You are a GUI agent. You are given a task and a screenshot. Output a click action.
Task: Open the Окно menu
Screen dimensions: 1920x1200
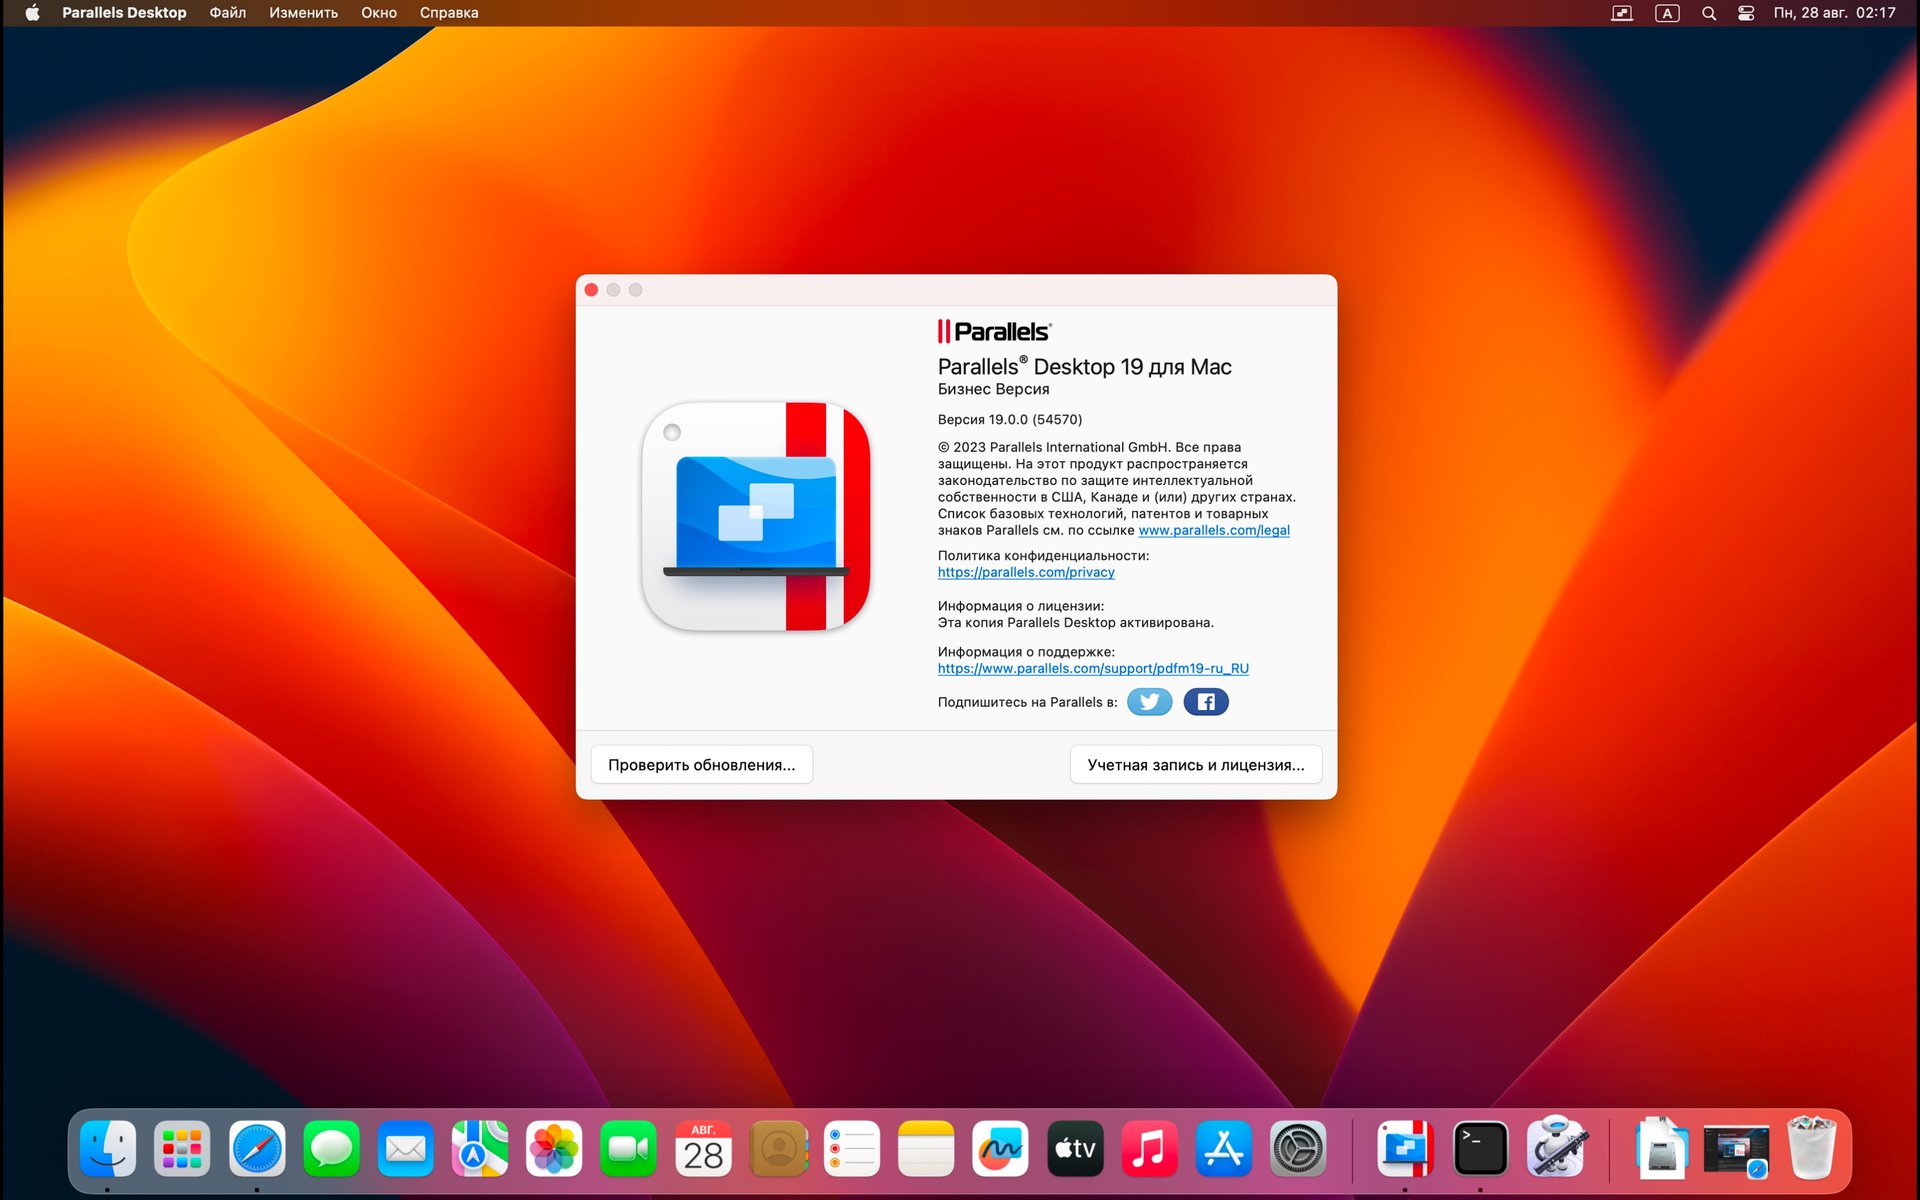pos(379,13)
